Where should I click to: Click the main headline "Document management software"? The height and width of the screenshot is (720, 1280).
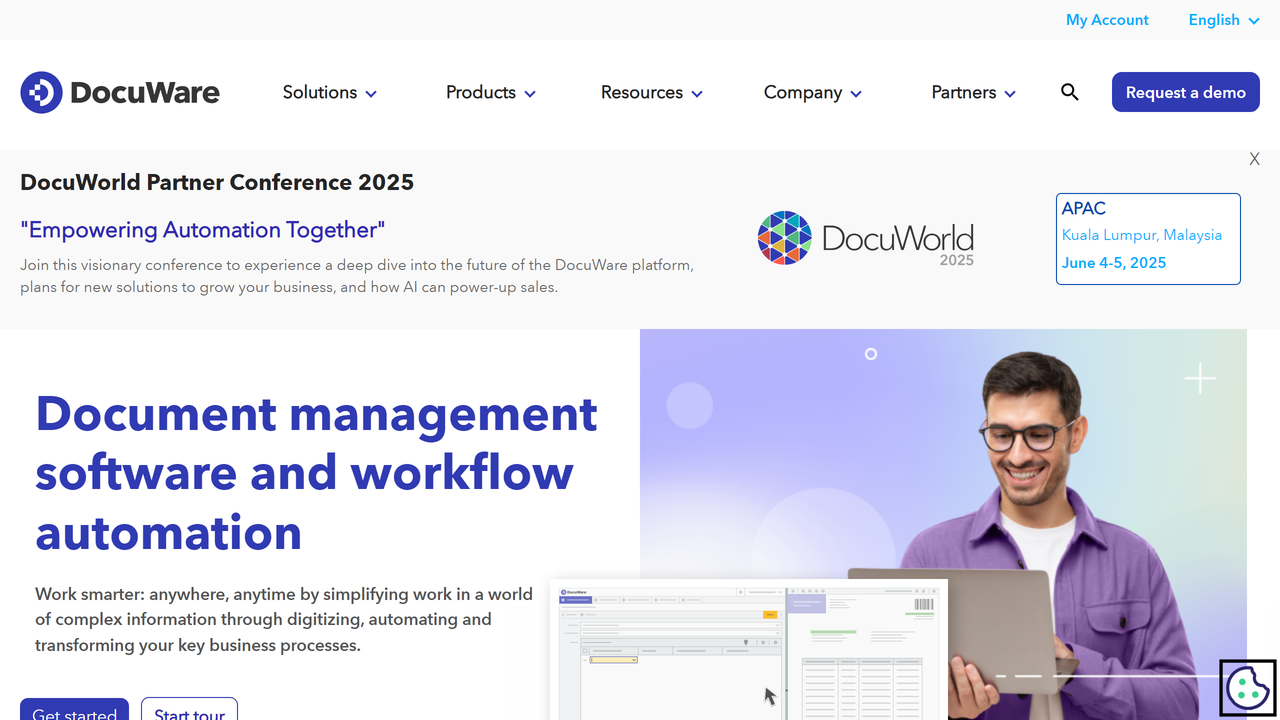click(317, 473)
